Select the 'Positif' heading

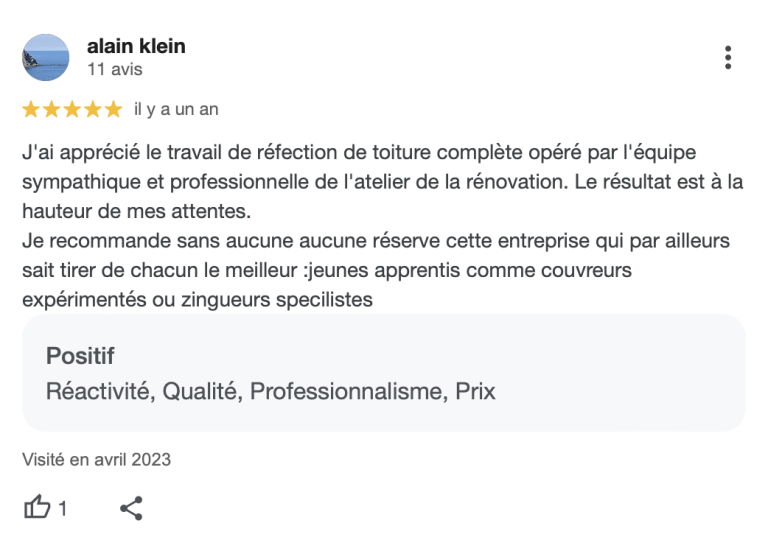coord(80,356)
